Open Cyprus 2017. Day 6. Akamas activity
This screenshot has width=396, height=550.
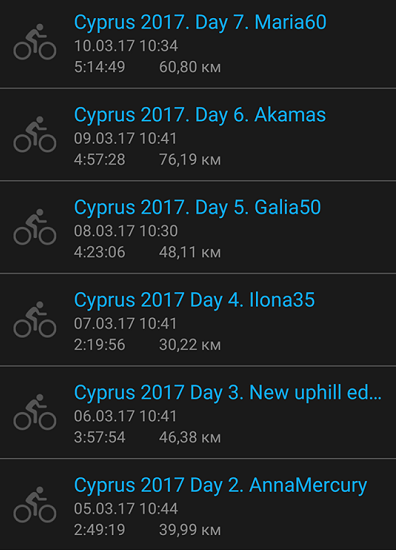pyautogui.click(x=200, y=115)
